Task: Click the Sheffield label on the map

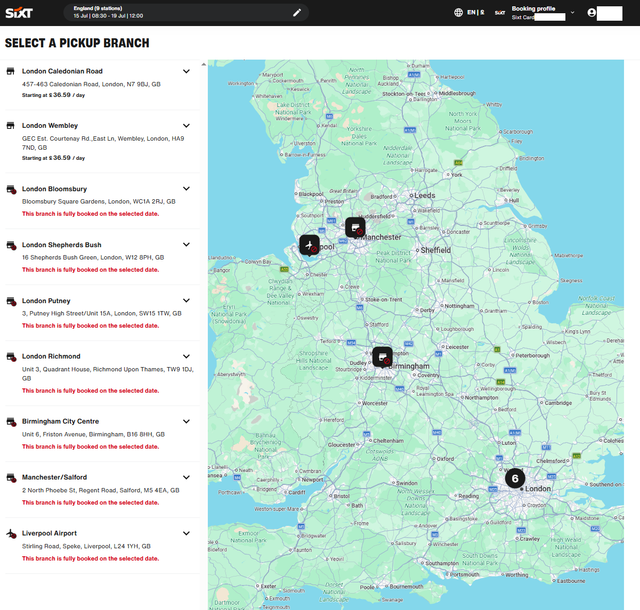Action: (x=436, y=250)
